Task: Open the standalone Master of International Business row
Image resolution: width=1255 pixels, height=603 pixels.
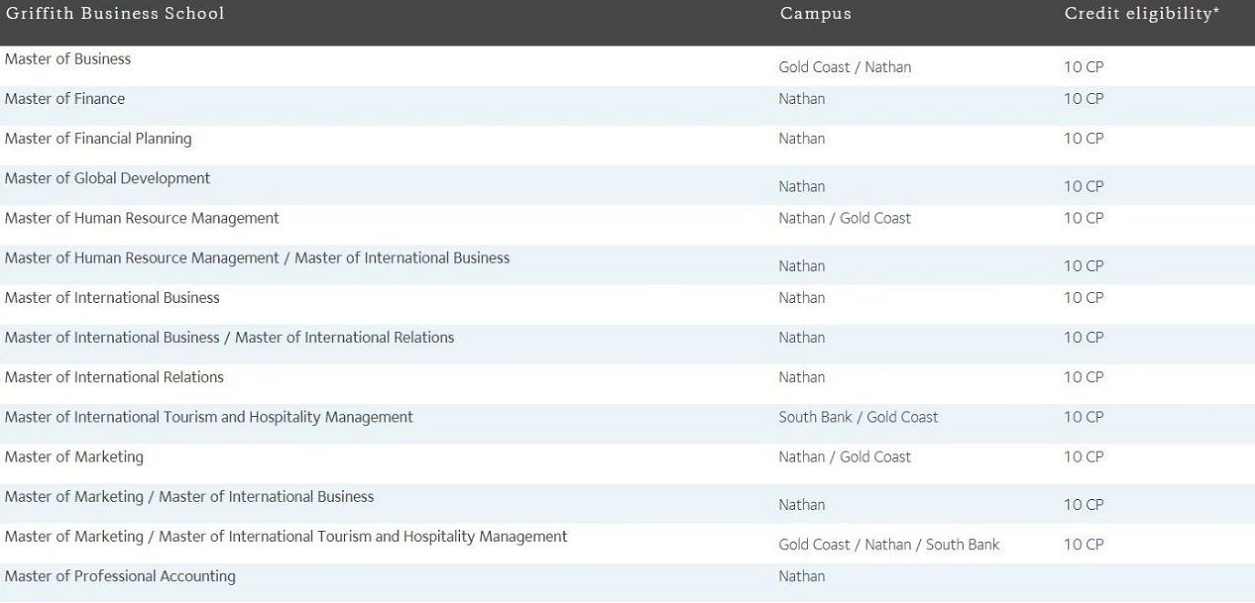Action: [112, 298]
